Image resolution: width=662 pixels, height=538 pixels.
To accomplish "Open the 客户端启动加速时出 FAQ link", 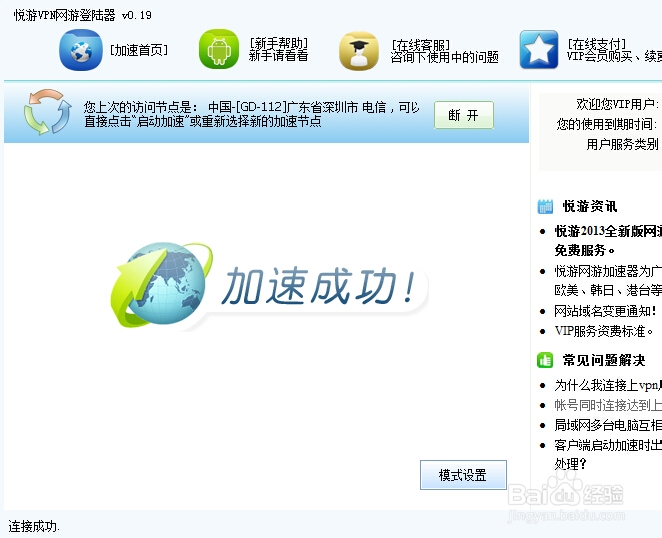I will point(608,454).
